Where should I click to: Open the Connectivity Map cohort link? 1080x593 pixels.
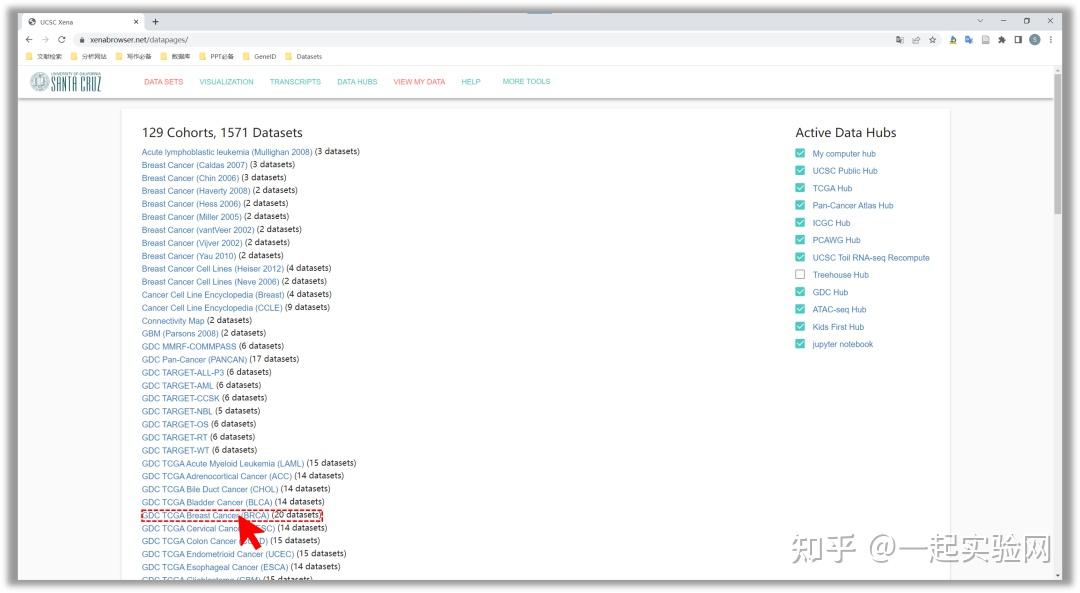point(173,321)
